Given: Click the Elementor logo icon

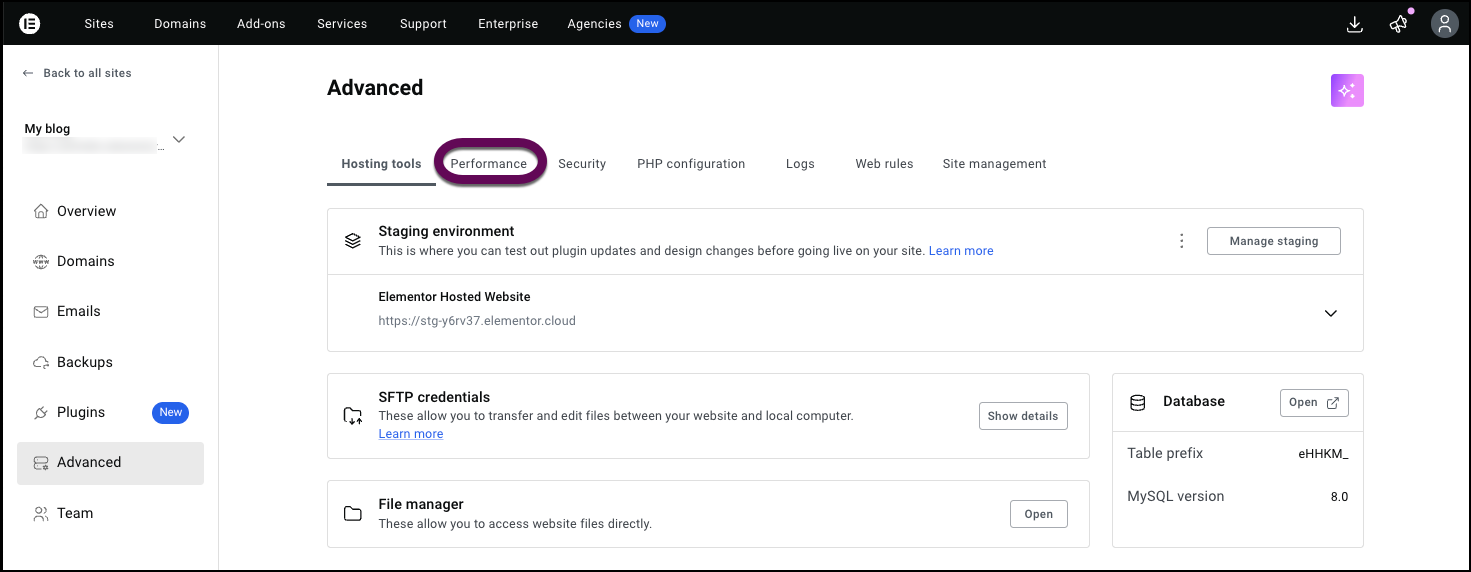Looking at the screenshot, I should (x=30, y=23).
